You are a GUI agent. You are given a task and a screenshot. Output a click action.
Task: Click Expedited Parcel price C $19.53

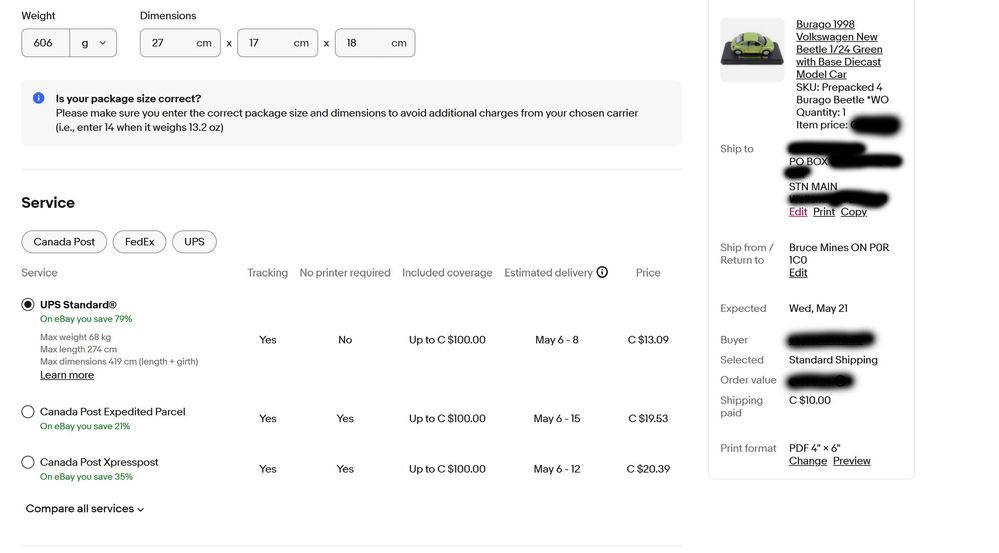tap(648, 418)
